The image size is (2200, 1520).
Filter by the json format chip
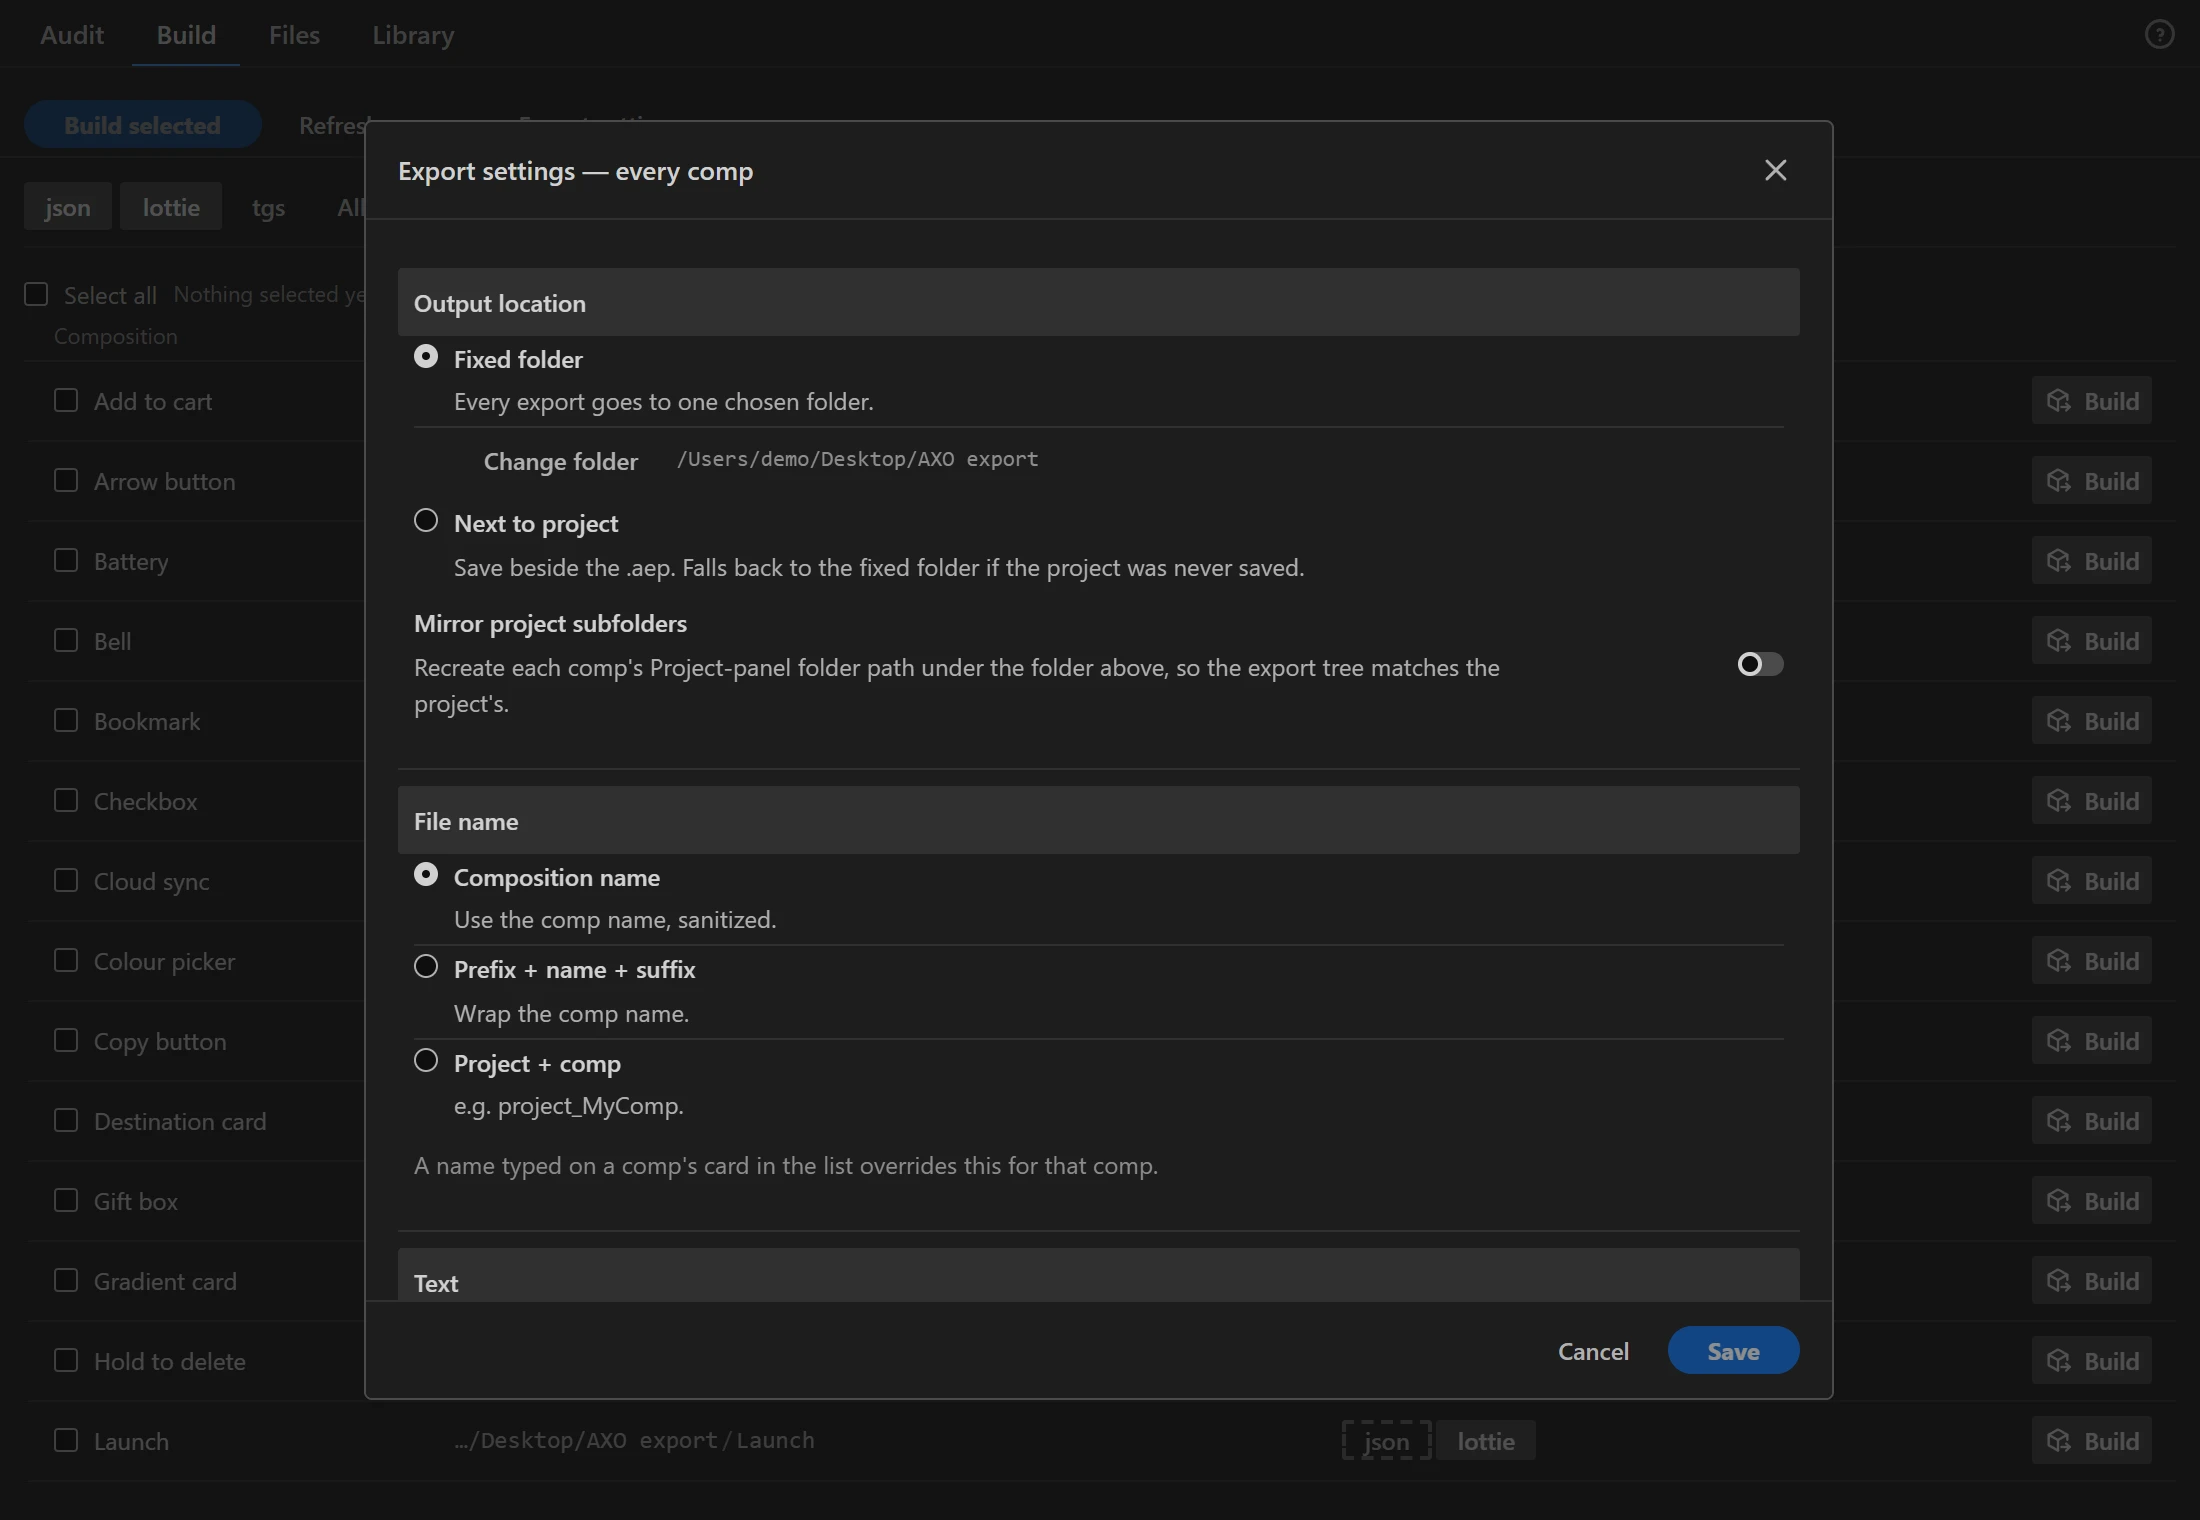click(x=68, y=207)
